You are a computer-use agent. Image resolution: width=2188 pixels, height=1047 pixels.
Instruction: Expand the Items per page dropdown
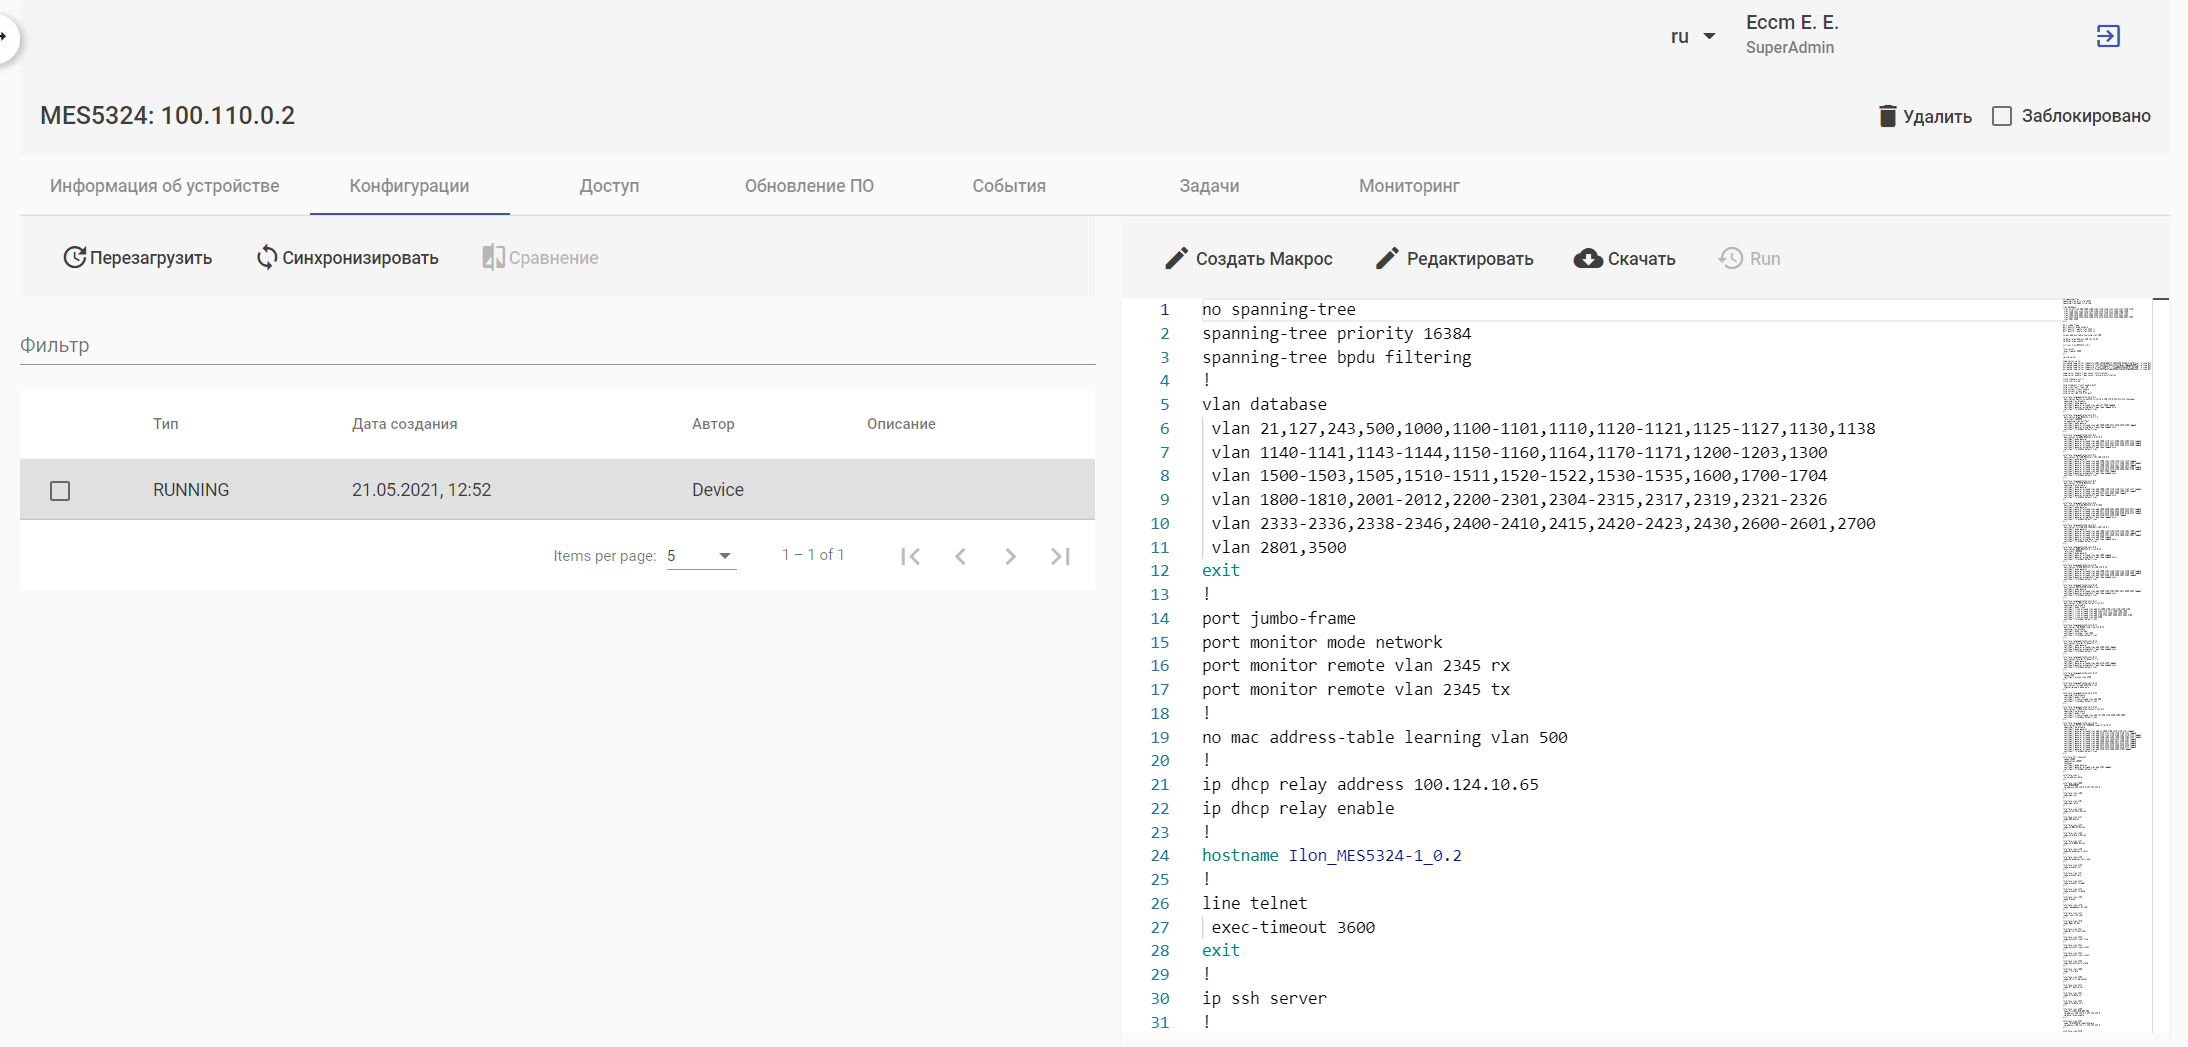tap(701, 556)
